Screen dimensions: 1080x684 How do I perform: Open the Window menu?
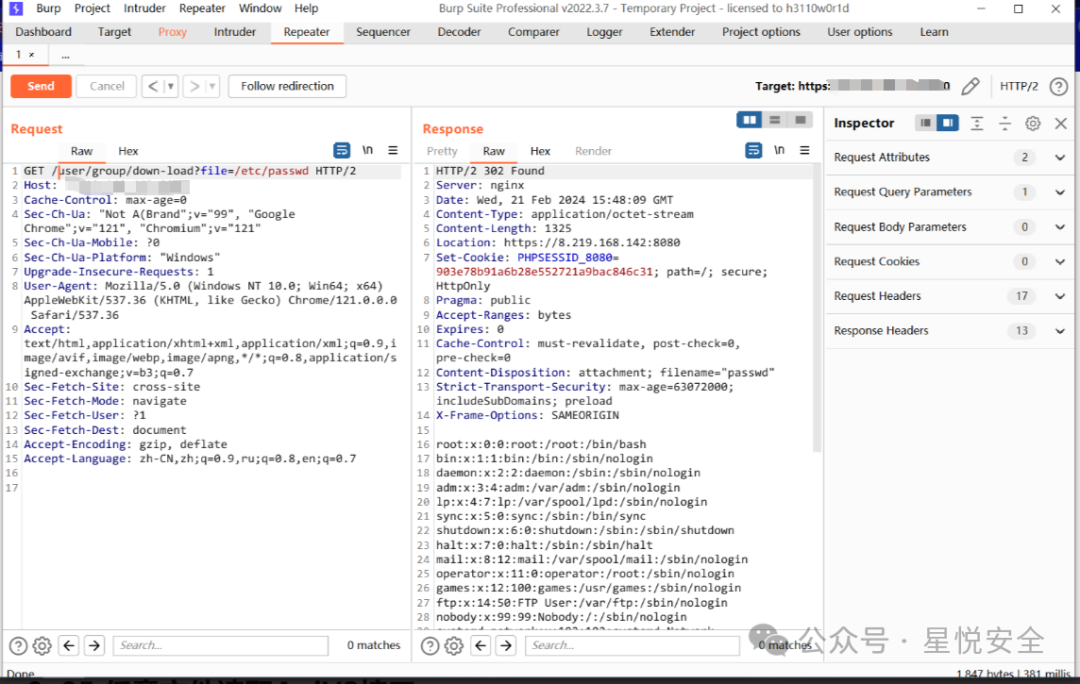[260, 8]
